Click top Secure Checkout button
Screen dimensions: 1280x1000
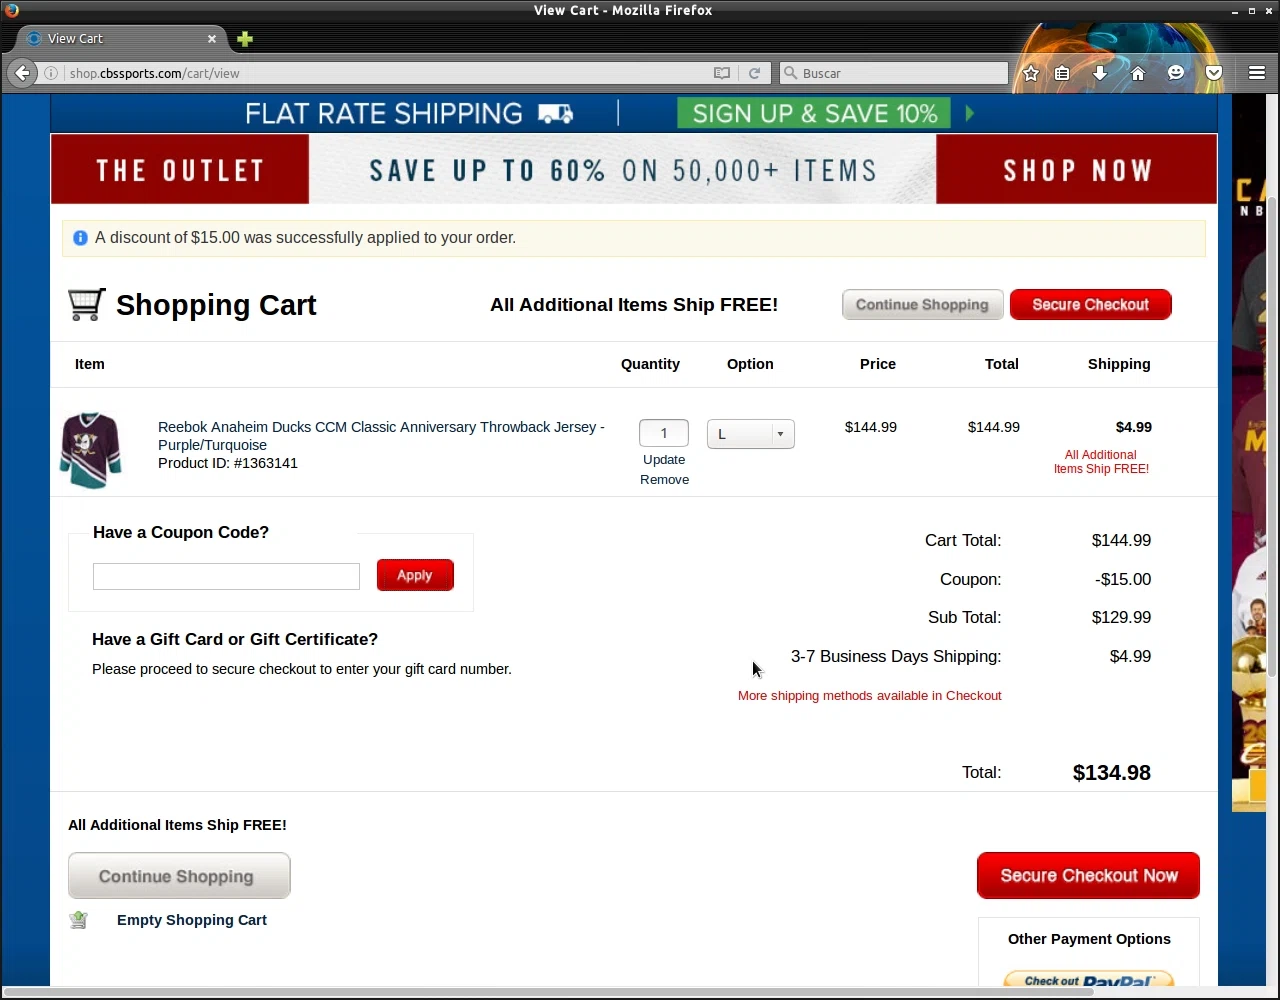pyautogui.click(x=1090, y=305)
